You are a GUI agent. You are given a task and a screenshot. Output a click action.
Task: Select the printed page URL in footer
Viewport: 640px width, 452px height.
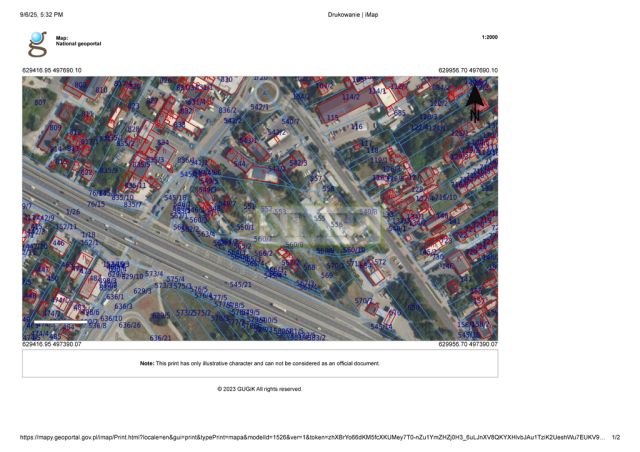[x=312, y=437]
